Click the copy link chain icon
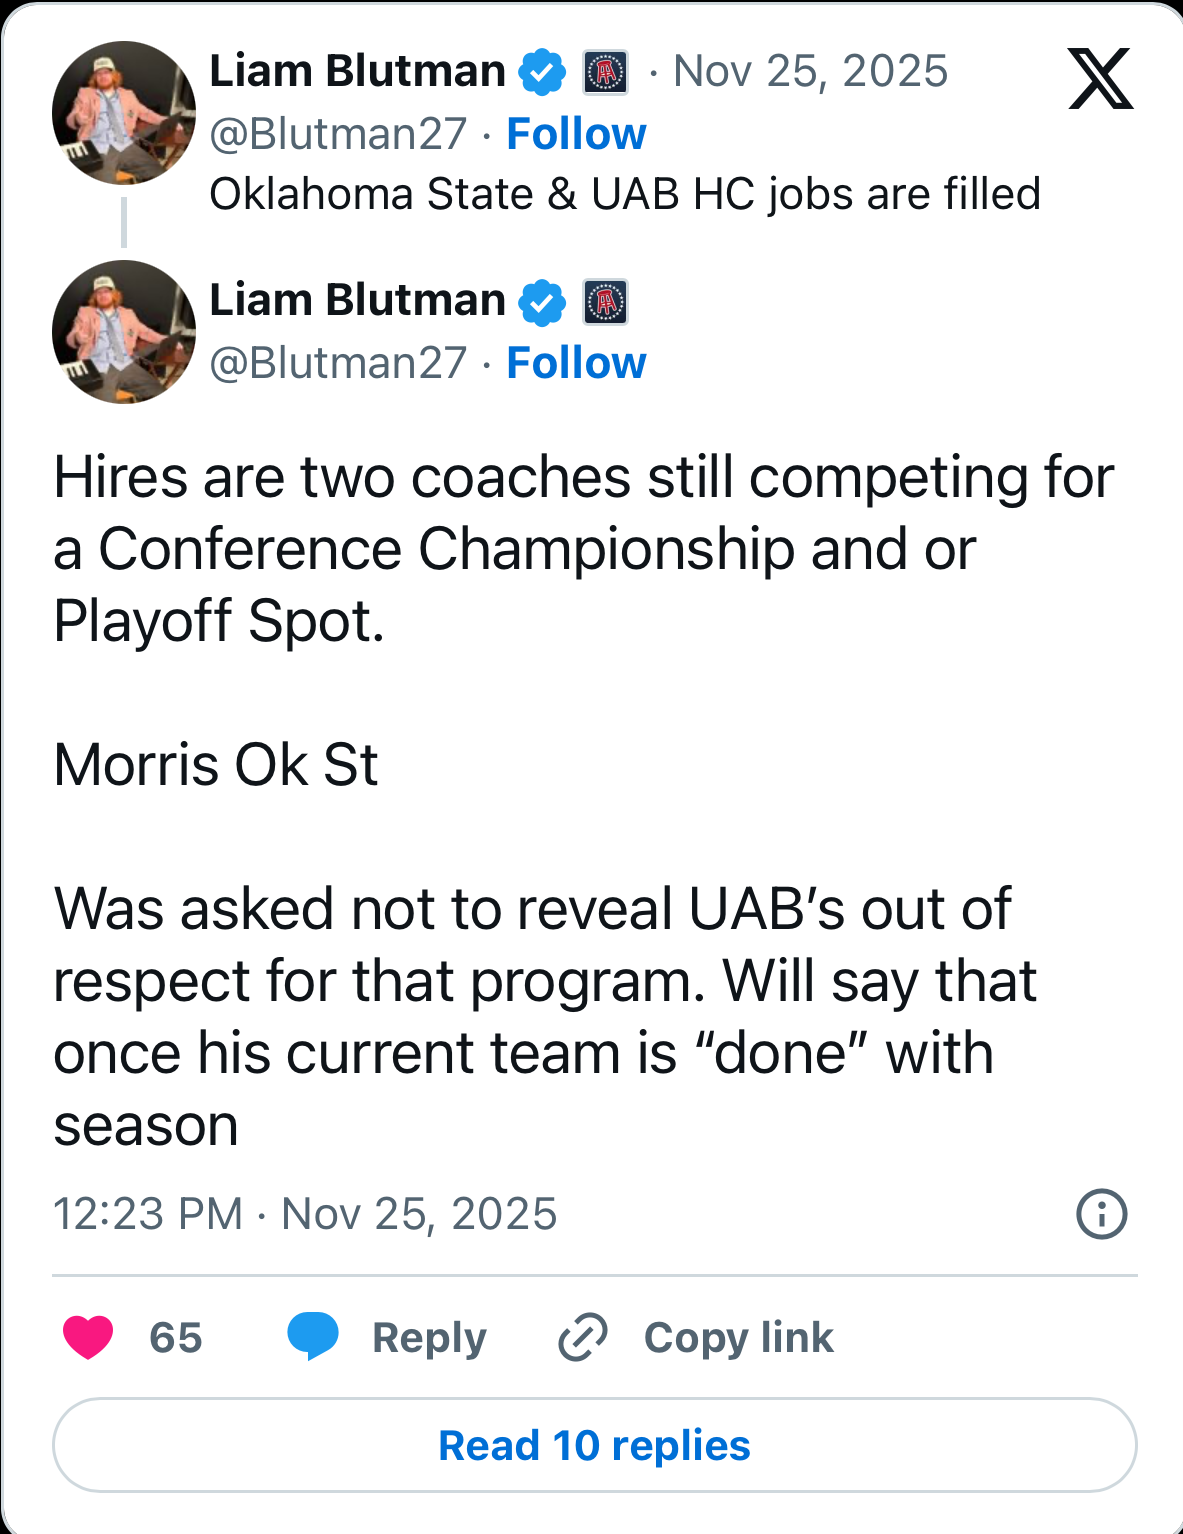The height and width of the screenshot is (1534, 1183). click(x=582, y=1337)
